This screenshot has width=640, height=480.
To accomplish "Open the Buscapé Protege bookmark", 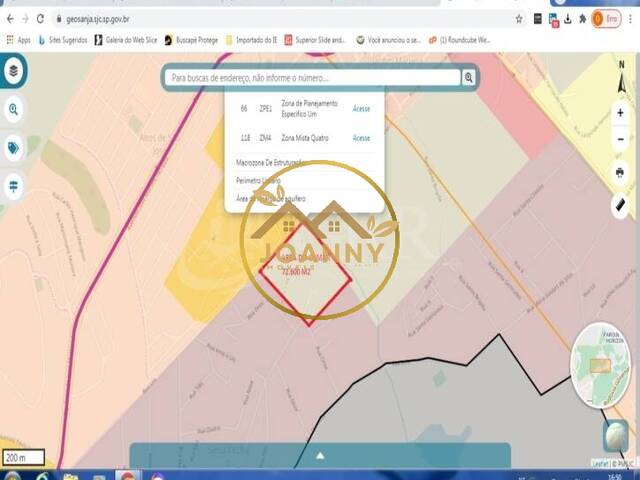I will 191,40.
